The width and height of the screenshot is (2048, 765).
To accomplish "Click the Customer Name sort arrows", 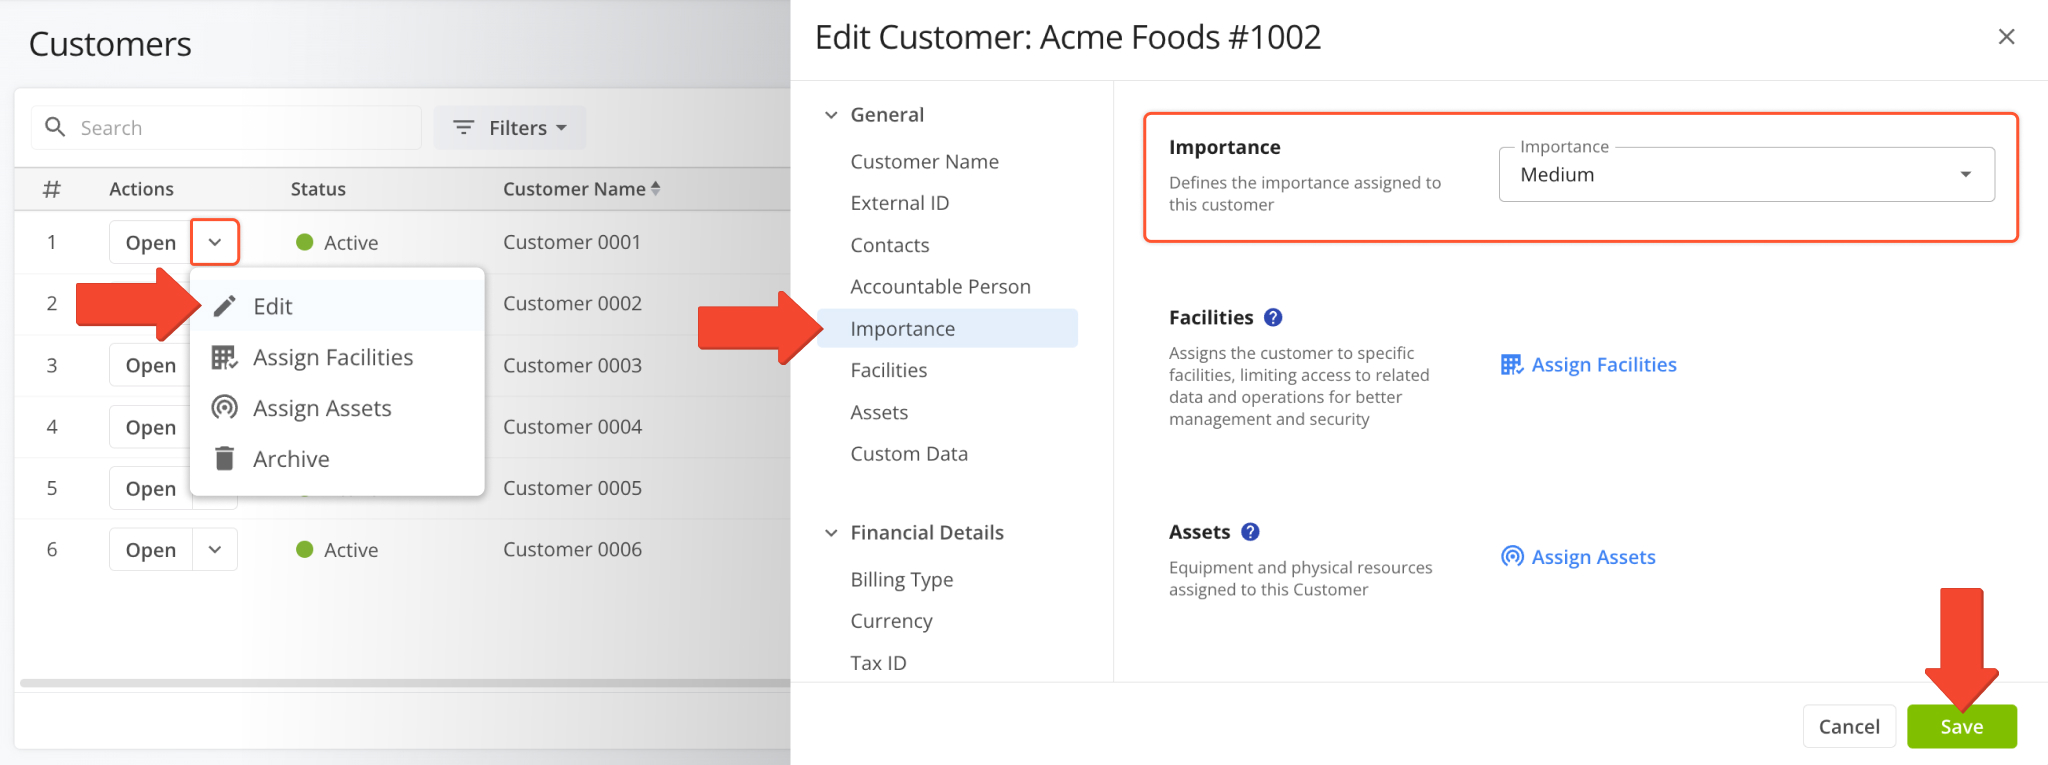I will pos(656,188).
